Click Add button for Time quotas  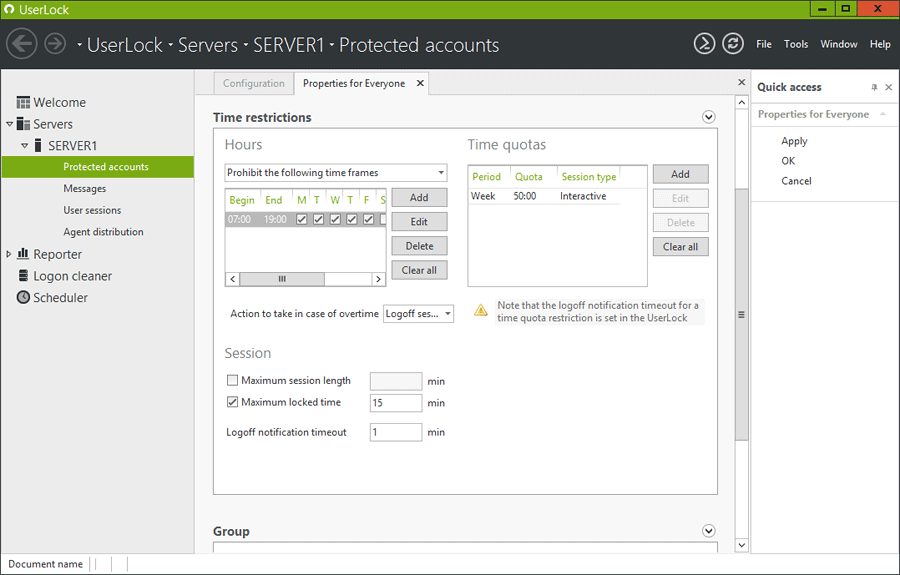click(x=680, y=174)
